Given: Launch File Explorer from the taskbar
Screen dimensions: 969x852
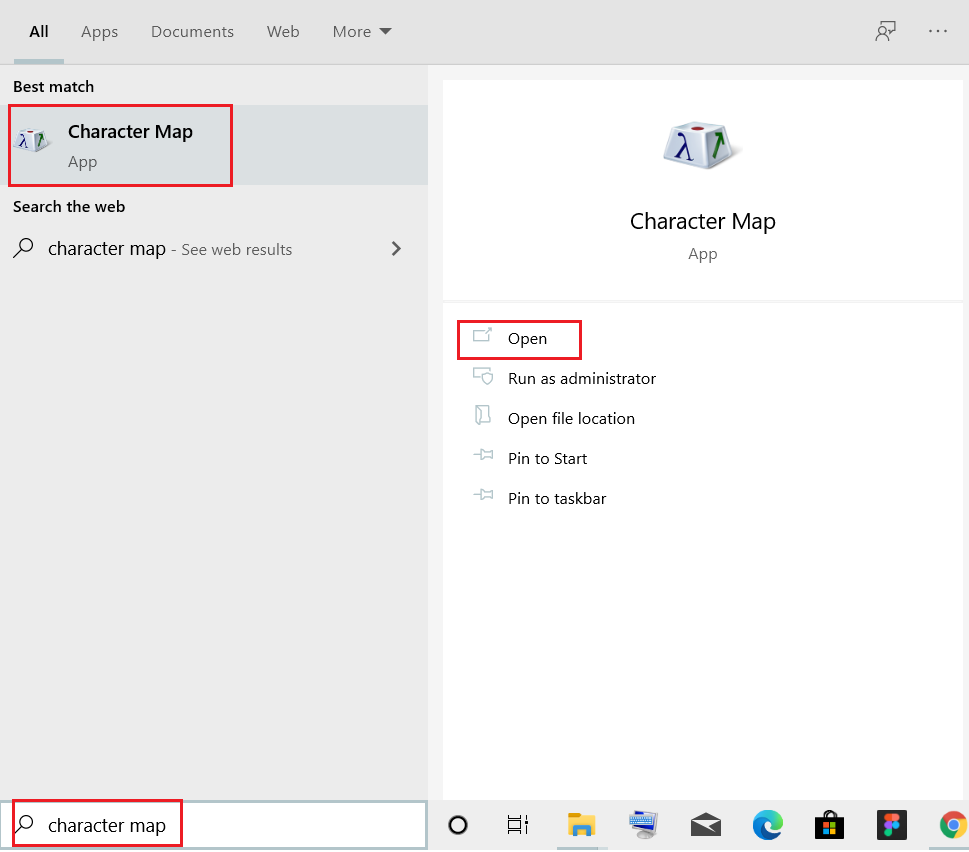Looking at the screenshot, I should [581, 825].
